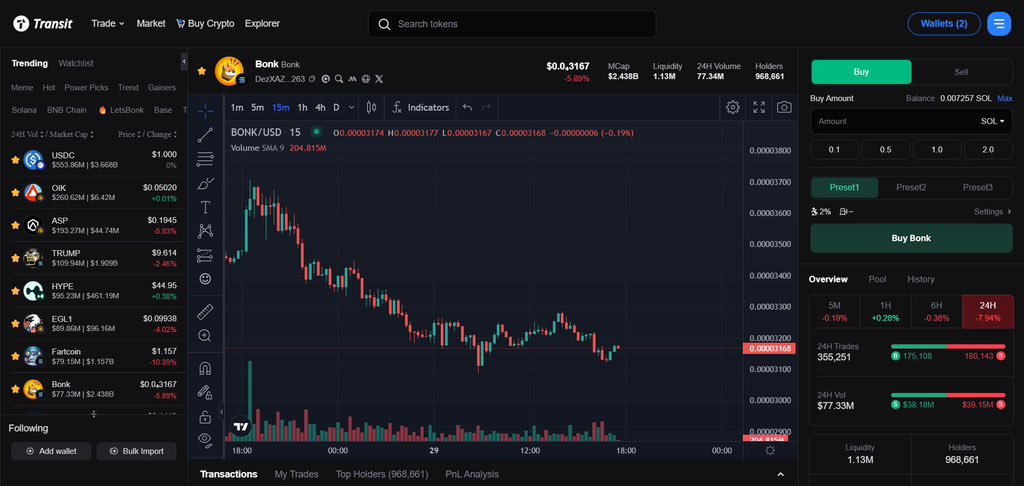Open chart settings gear
This screenshot has height=486, width=1024.
coord(733,107)
